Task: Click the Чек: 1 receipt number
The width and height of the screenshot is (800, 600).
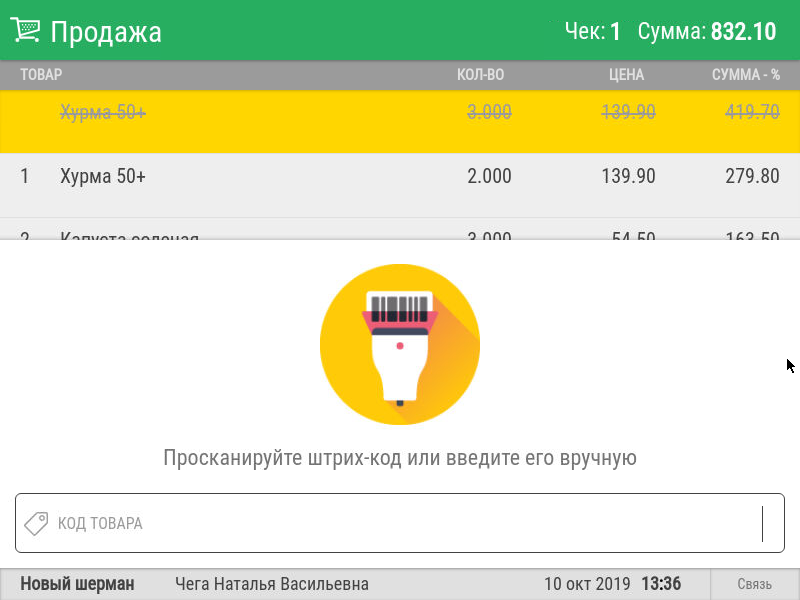Action: 593,31
